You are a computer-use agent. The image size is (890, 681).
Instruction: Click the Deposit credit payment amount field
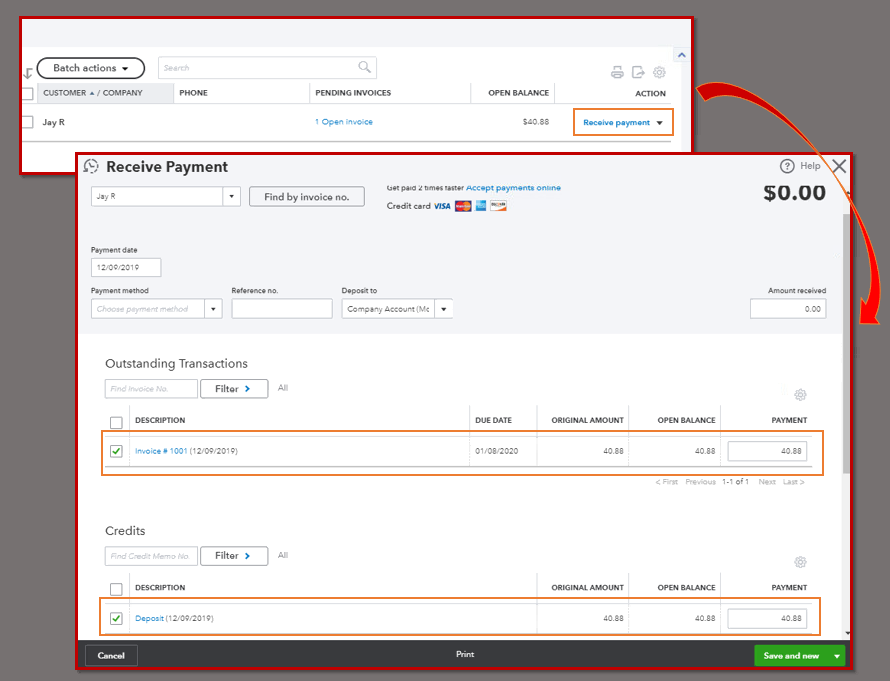click(x=767, y=619)
